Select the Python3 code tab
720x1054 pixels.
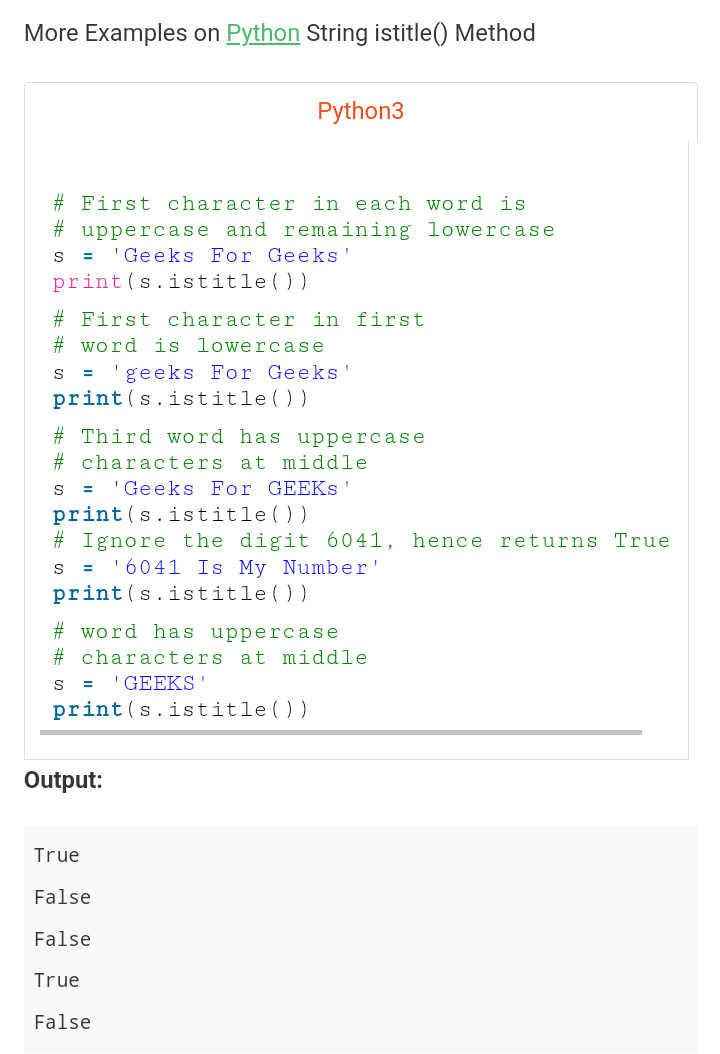point(360,111)
